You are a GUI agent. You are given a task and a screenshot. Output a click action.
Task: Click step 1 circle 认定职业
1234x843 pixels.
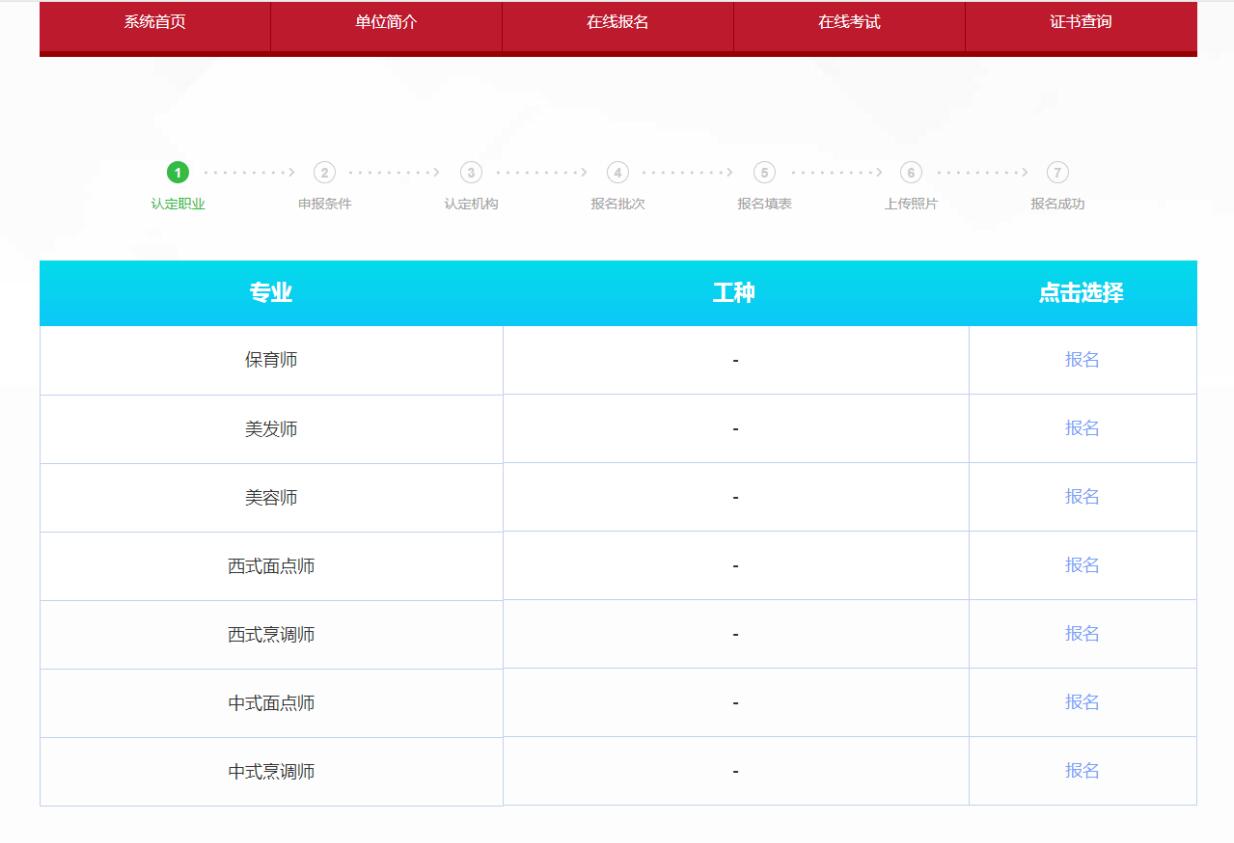(x=178, y=172)
